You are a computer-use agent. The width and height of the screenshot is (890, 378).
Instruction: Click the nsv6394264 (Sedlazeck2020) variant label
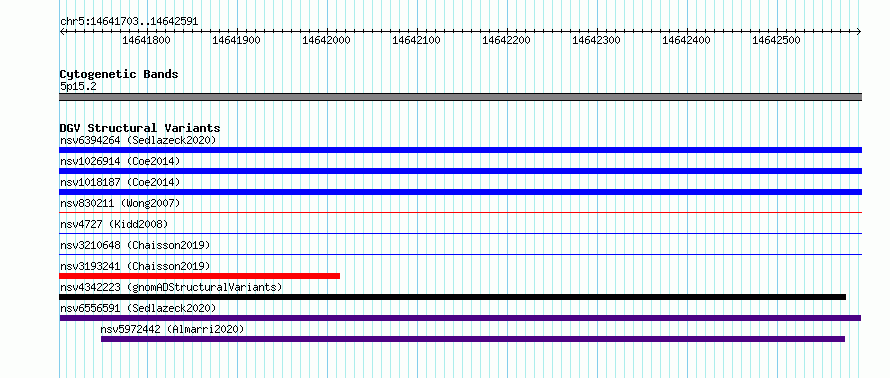[138, 140]
